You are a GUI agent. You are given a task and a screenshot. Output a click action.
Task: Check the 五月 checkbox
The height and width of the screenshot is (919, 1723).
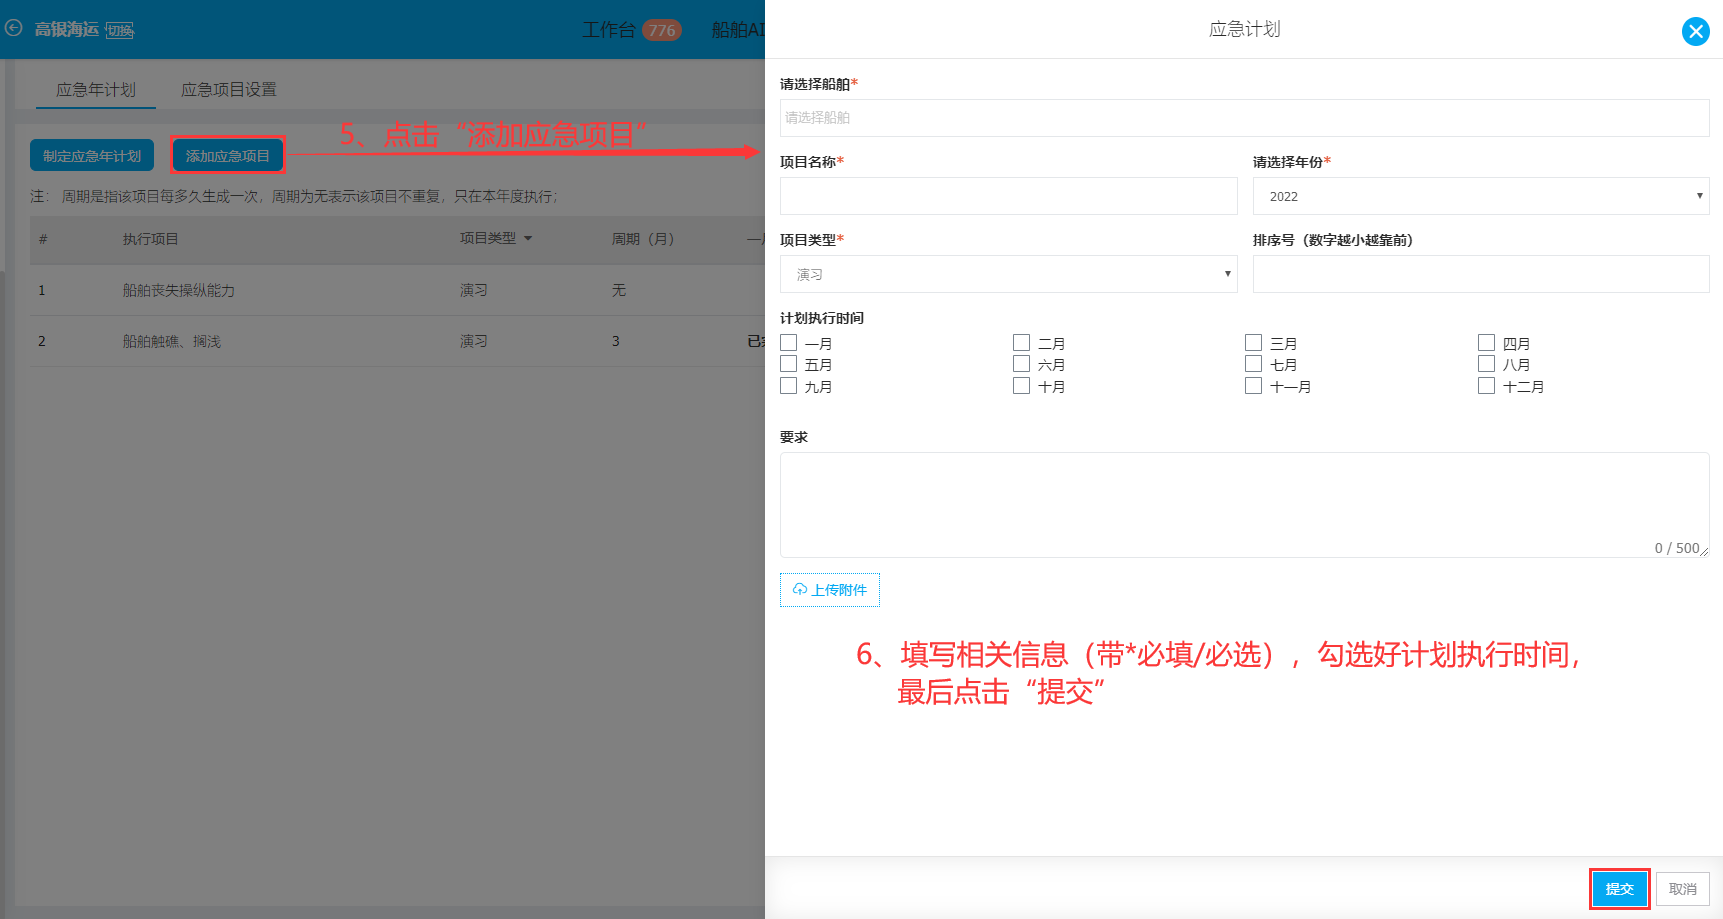(788, 364)
